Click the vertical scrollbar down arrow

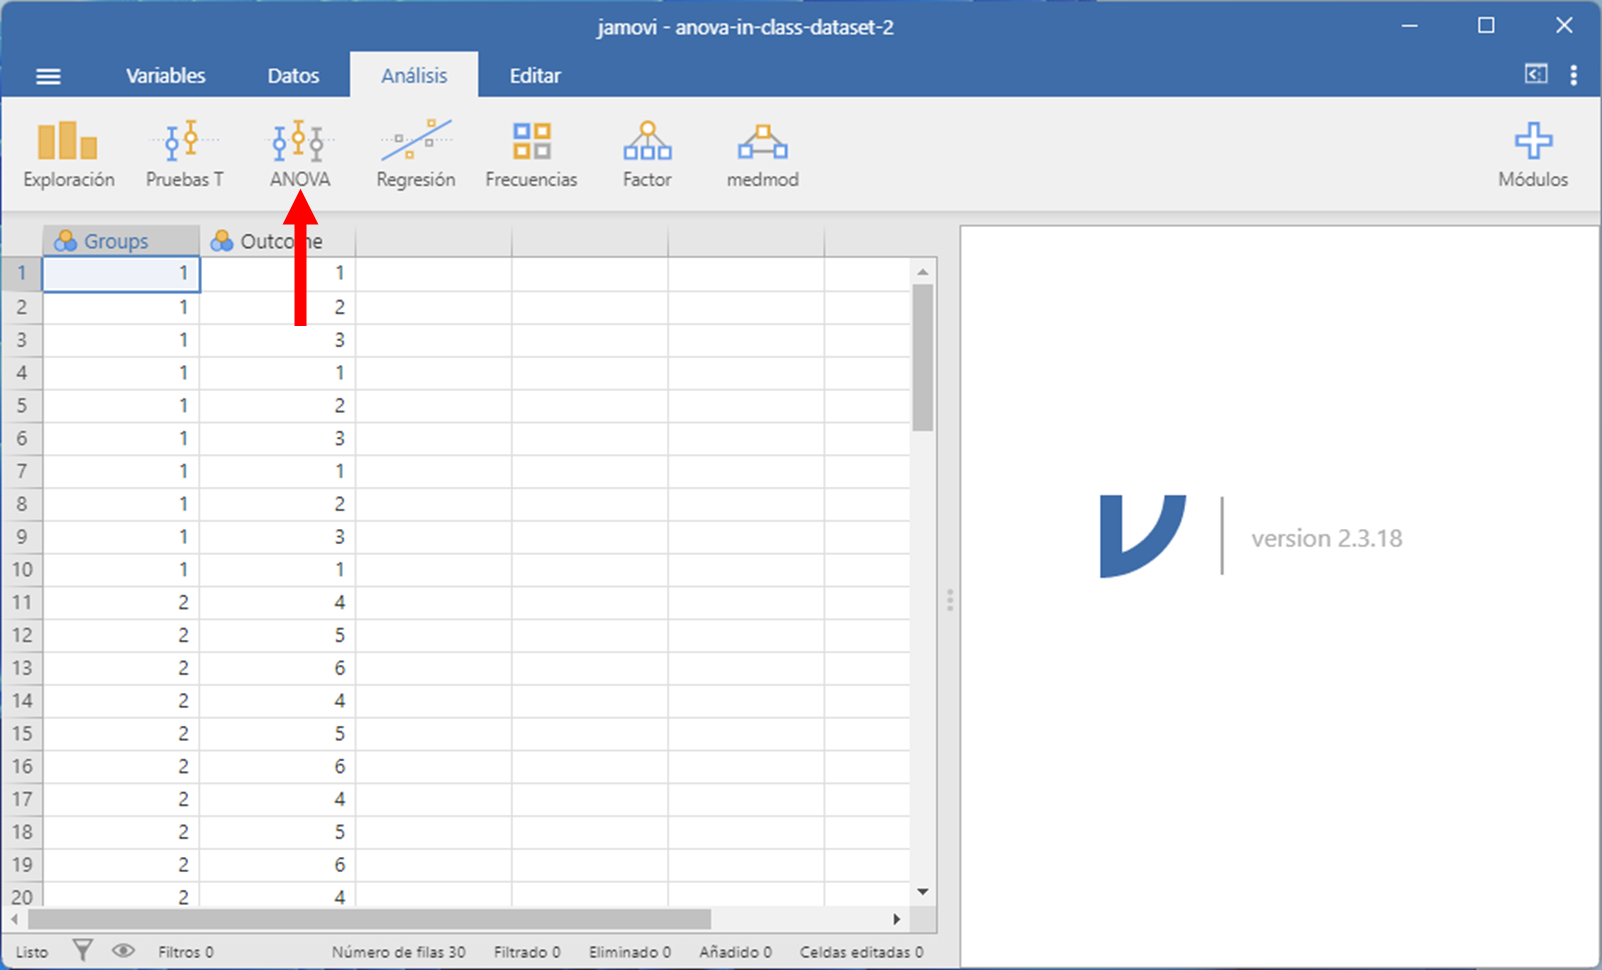tap(922, 891)
